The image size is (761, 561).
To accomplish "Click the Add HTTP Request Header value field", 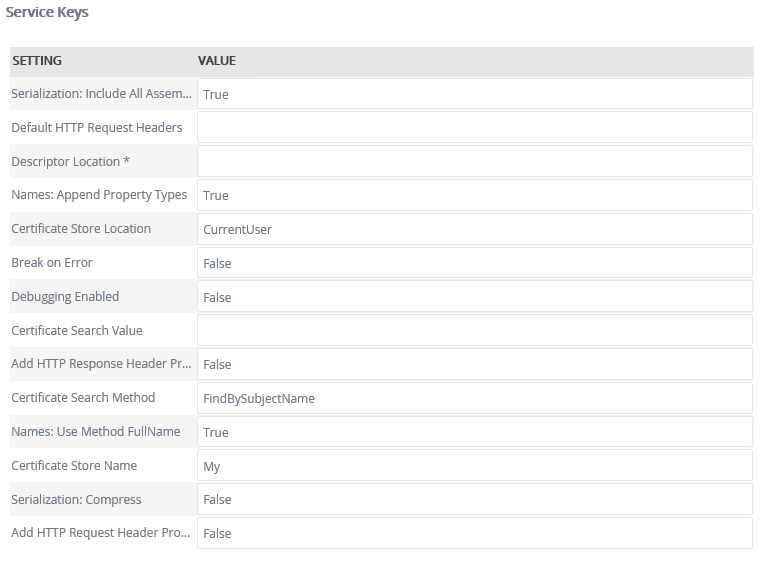I will [x=474, y=533].
